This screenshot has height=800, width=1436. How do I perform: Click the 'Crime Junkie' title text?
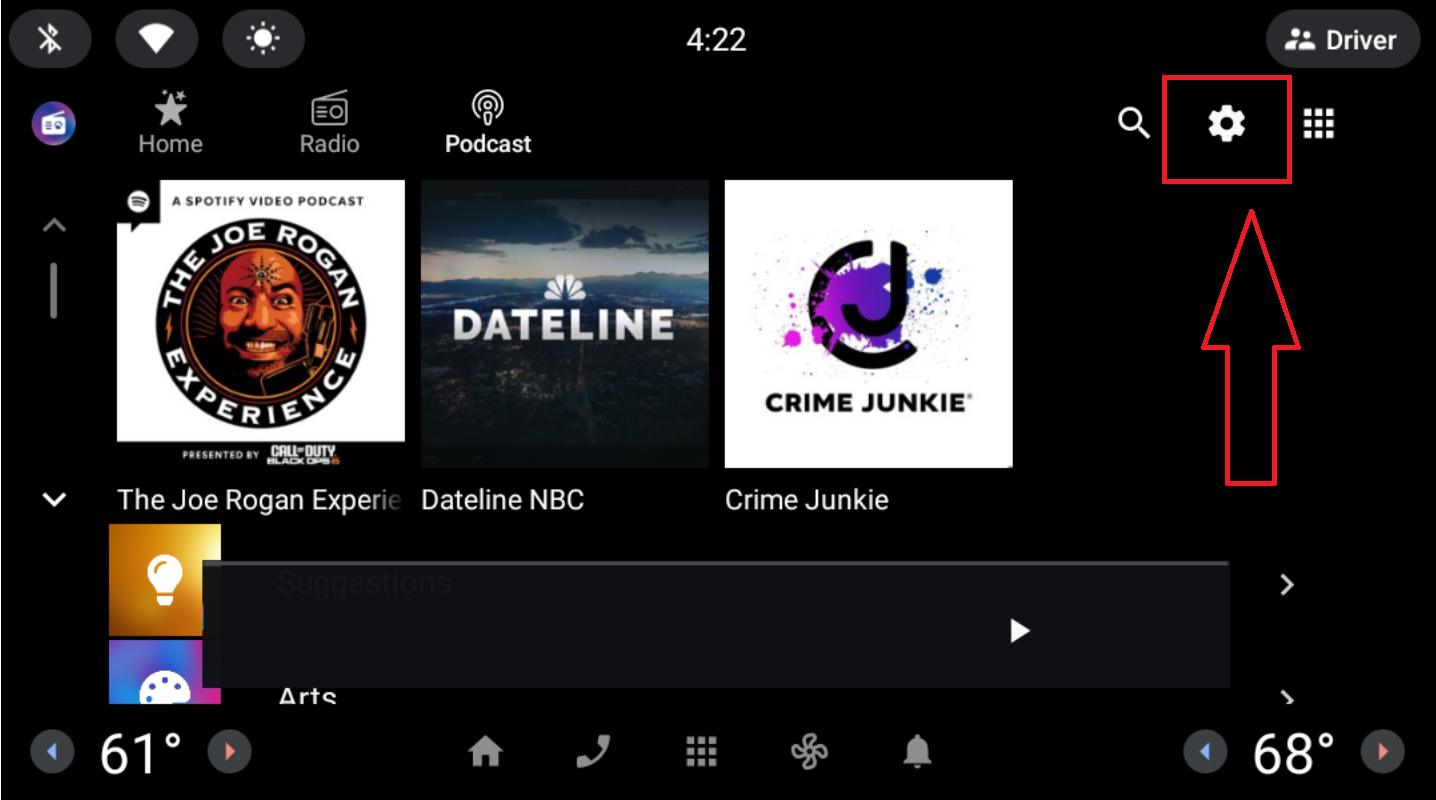[807, 500]
